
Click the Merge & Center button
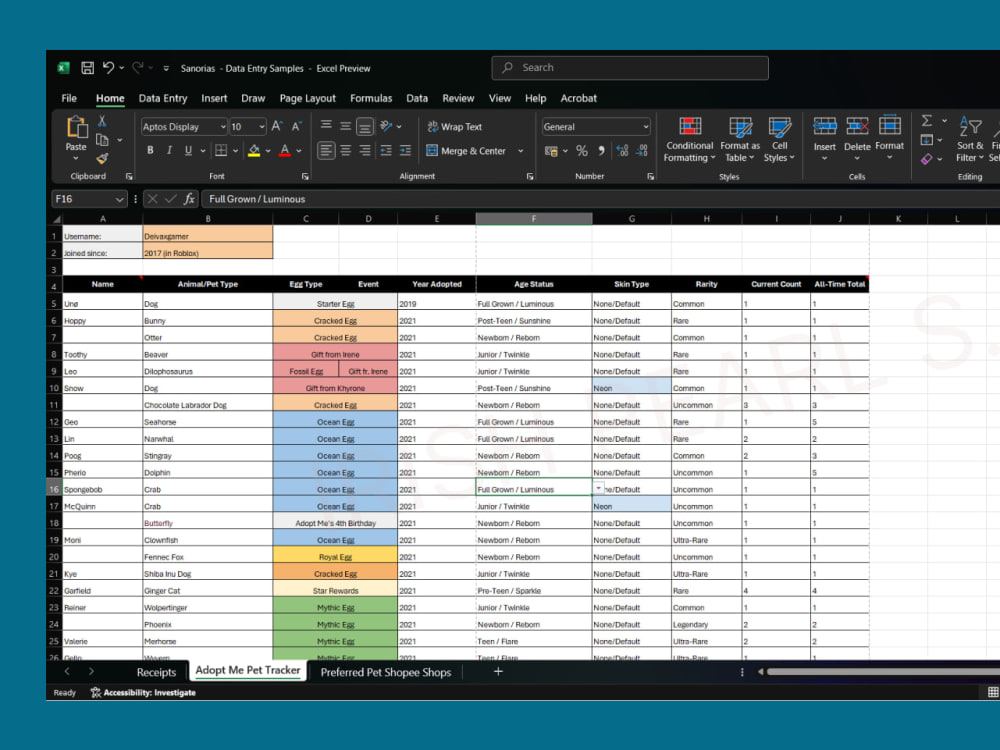pos(466,151)
